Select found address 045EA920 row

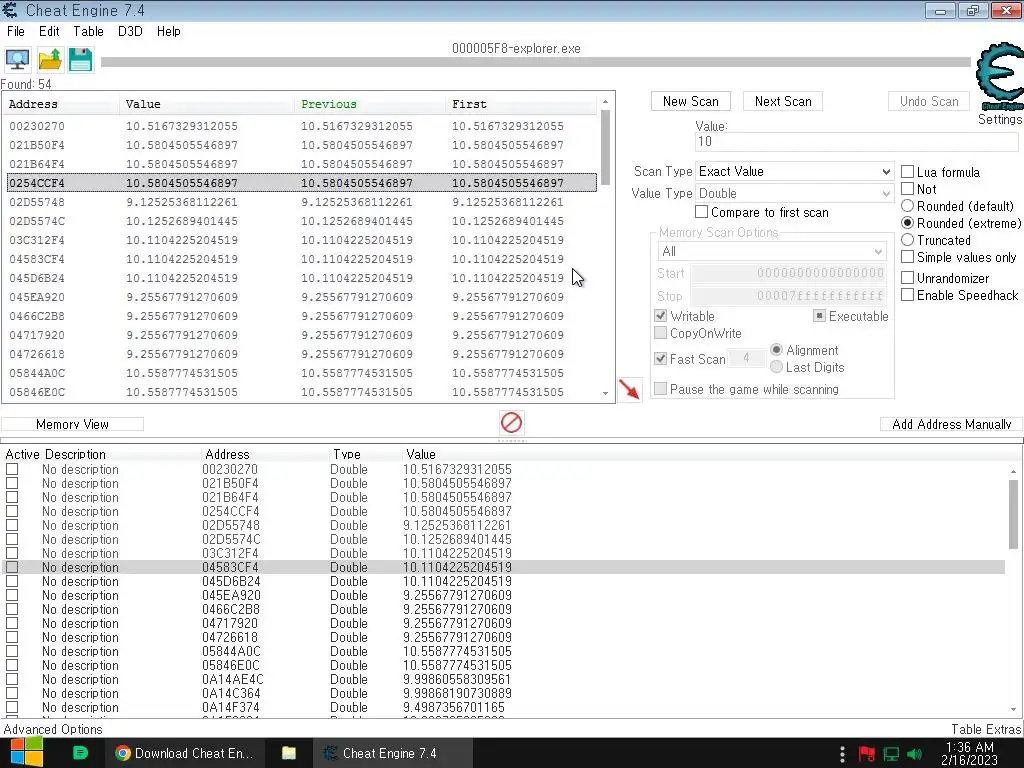point(302,297)
